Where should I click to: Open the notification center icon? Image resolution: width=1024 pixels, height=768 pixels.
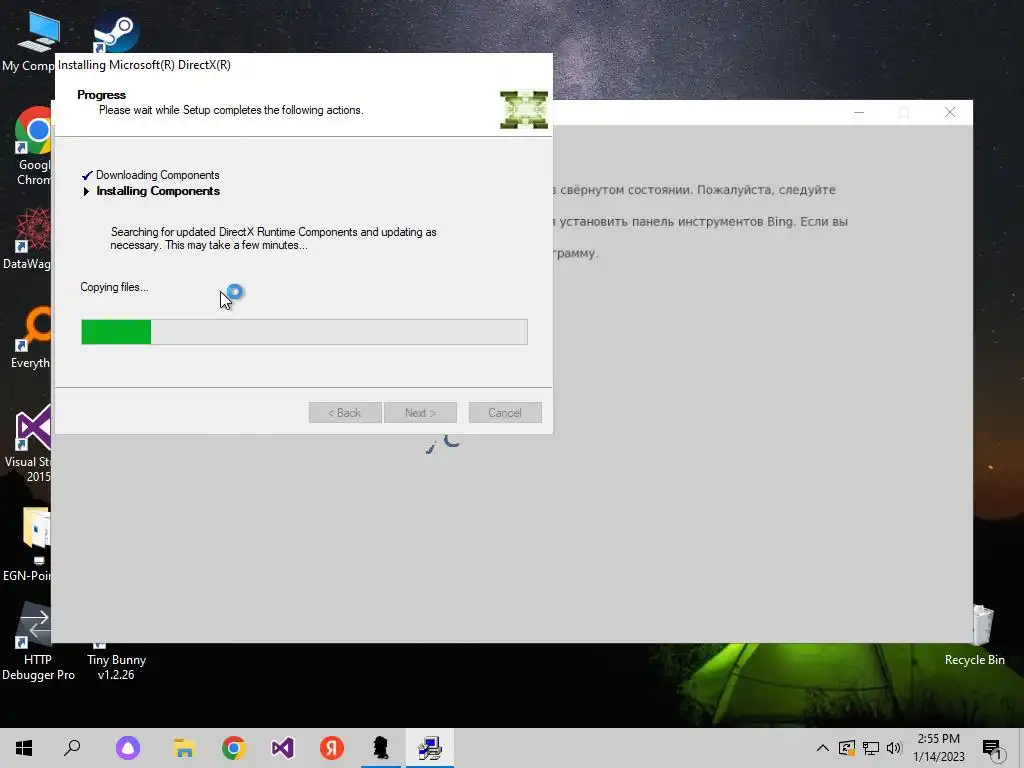[993, 749]
